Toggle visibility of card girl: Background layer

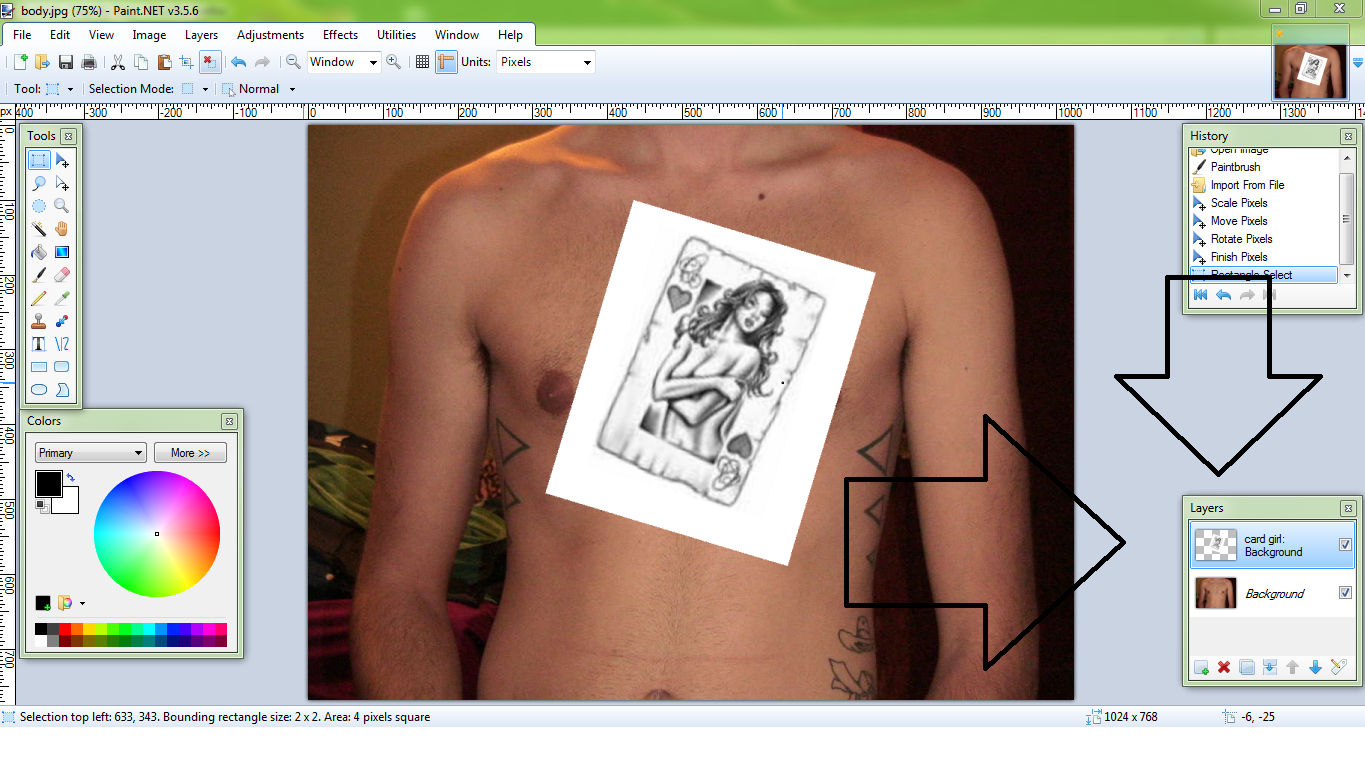click(x=1345, y=545)
